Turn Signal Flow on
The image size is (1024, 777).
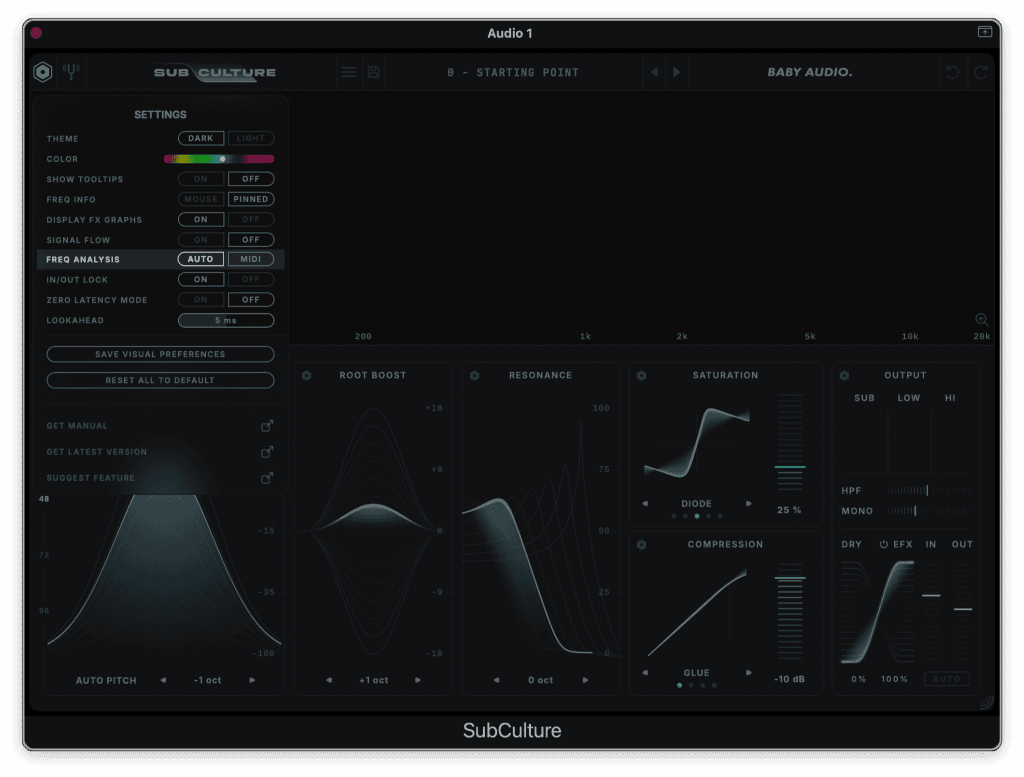click(200, 240)
